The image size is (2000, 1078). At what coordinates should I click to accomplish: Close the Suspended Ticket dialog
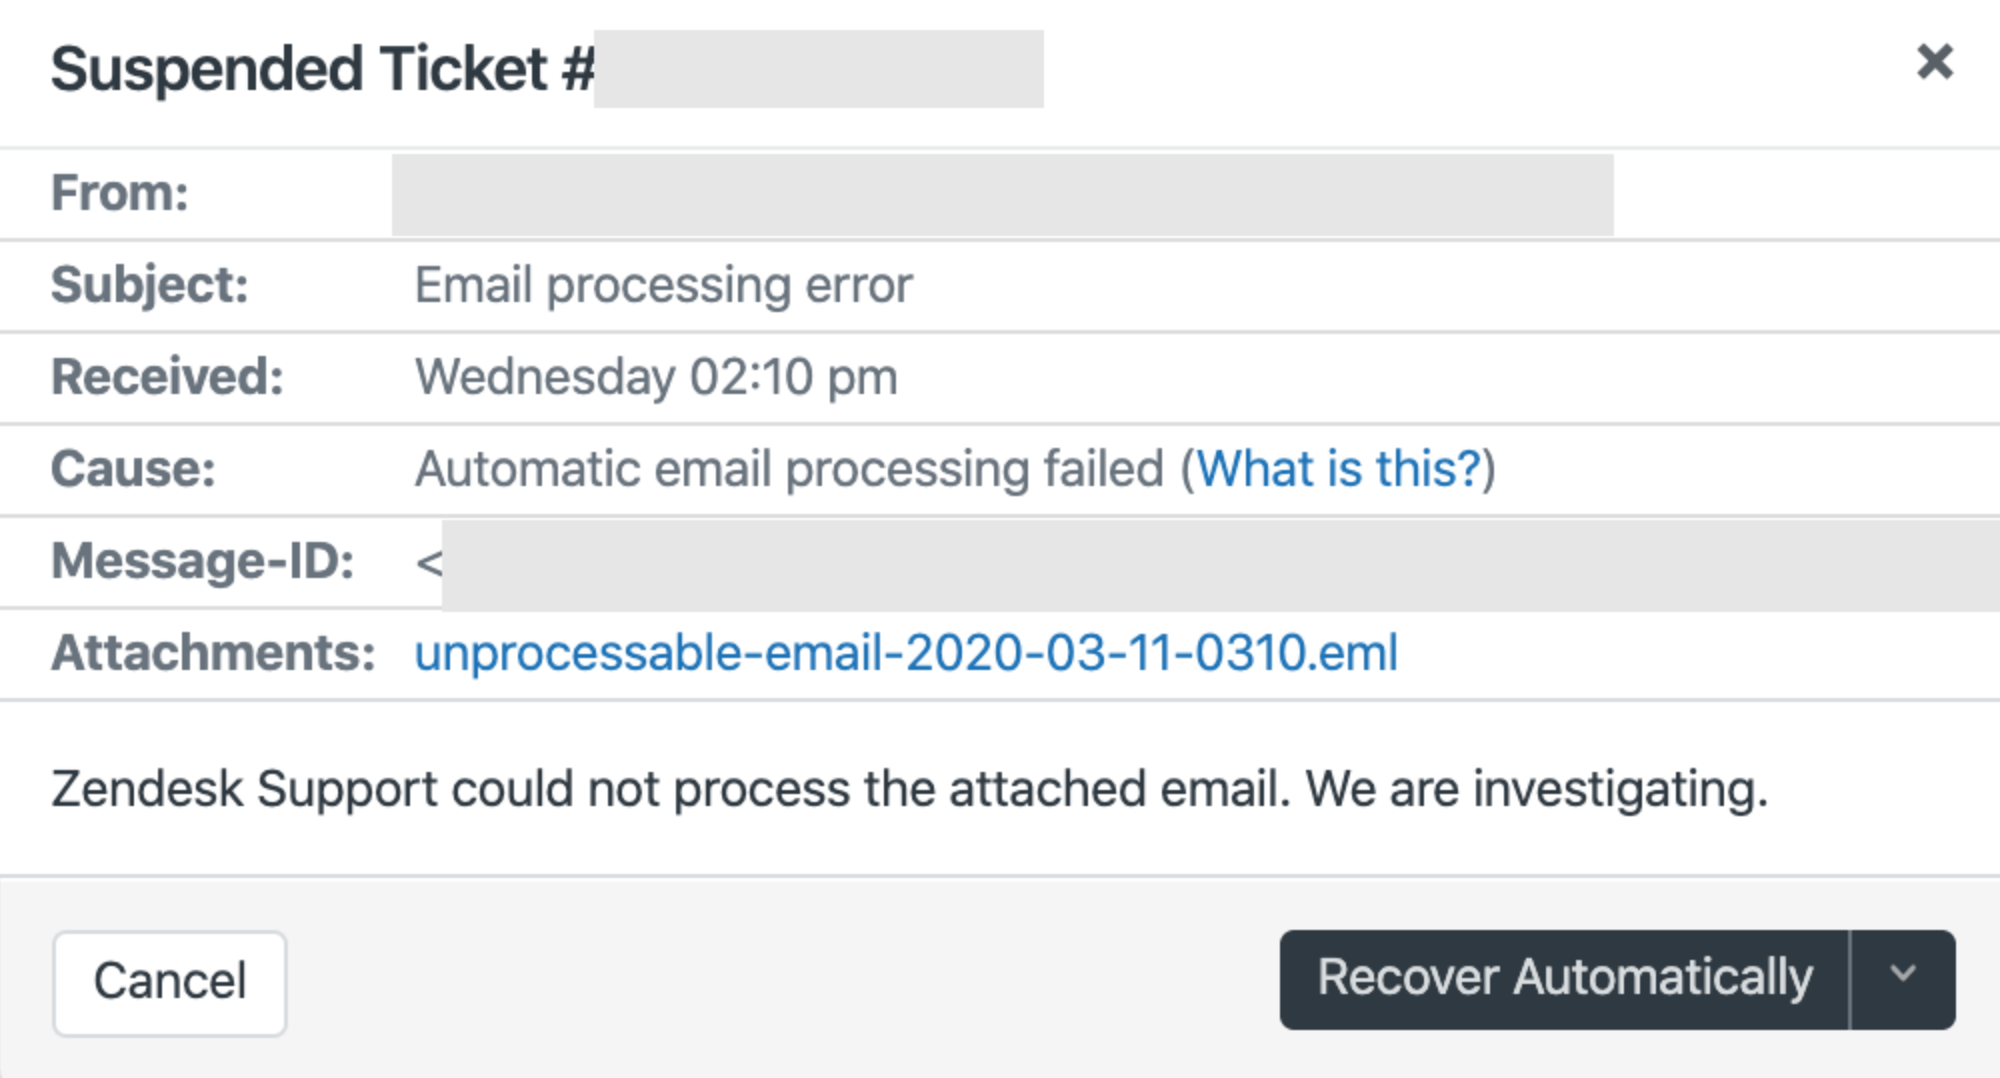pyautogui.click(x=1934, y=62)
